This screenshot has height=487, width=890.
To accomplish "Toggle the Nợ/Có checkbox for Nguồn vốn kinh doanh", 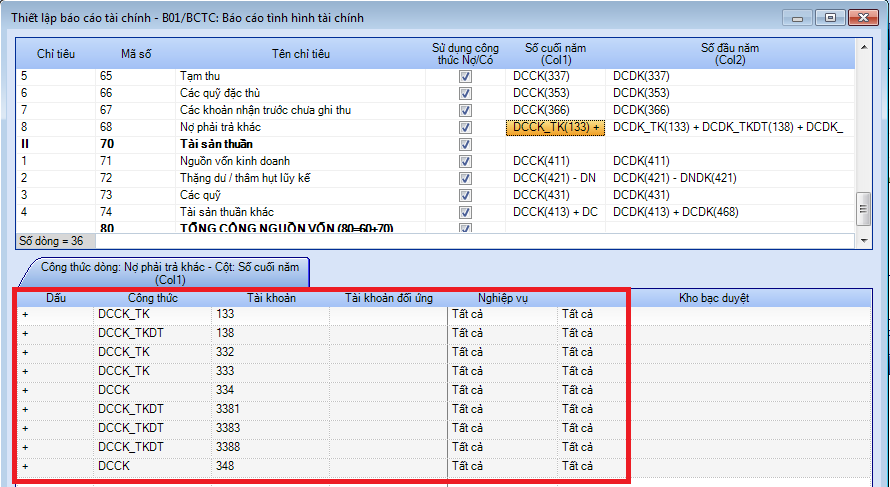I will coord(465,161).
